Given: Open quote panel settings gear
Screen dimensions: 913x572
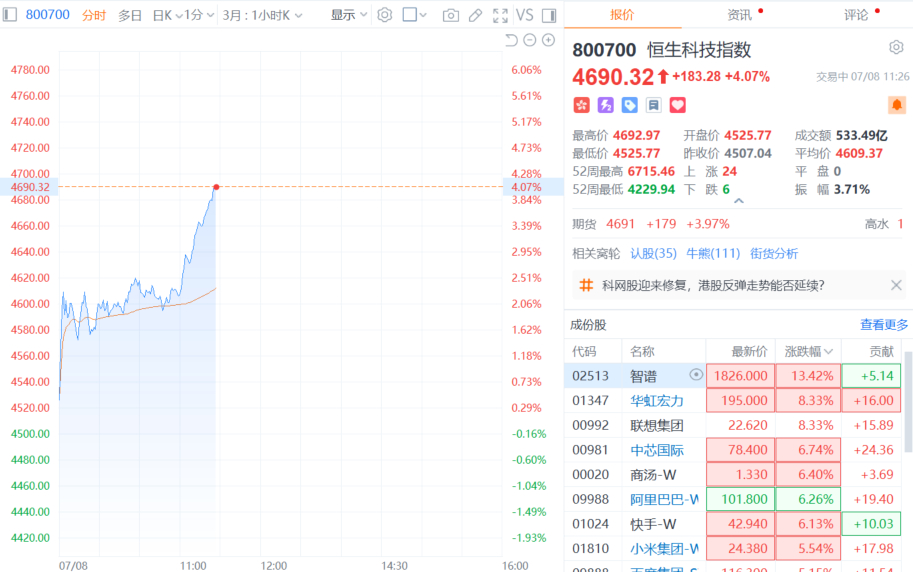Looking at the screenshot, I should tap(896, 47).
